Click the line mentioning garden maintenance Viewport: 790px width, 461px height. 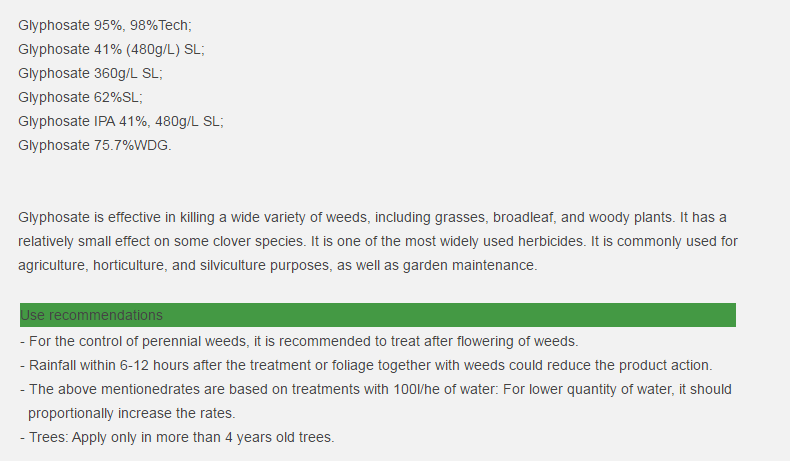tap(278, 266)
